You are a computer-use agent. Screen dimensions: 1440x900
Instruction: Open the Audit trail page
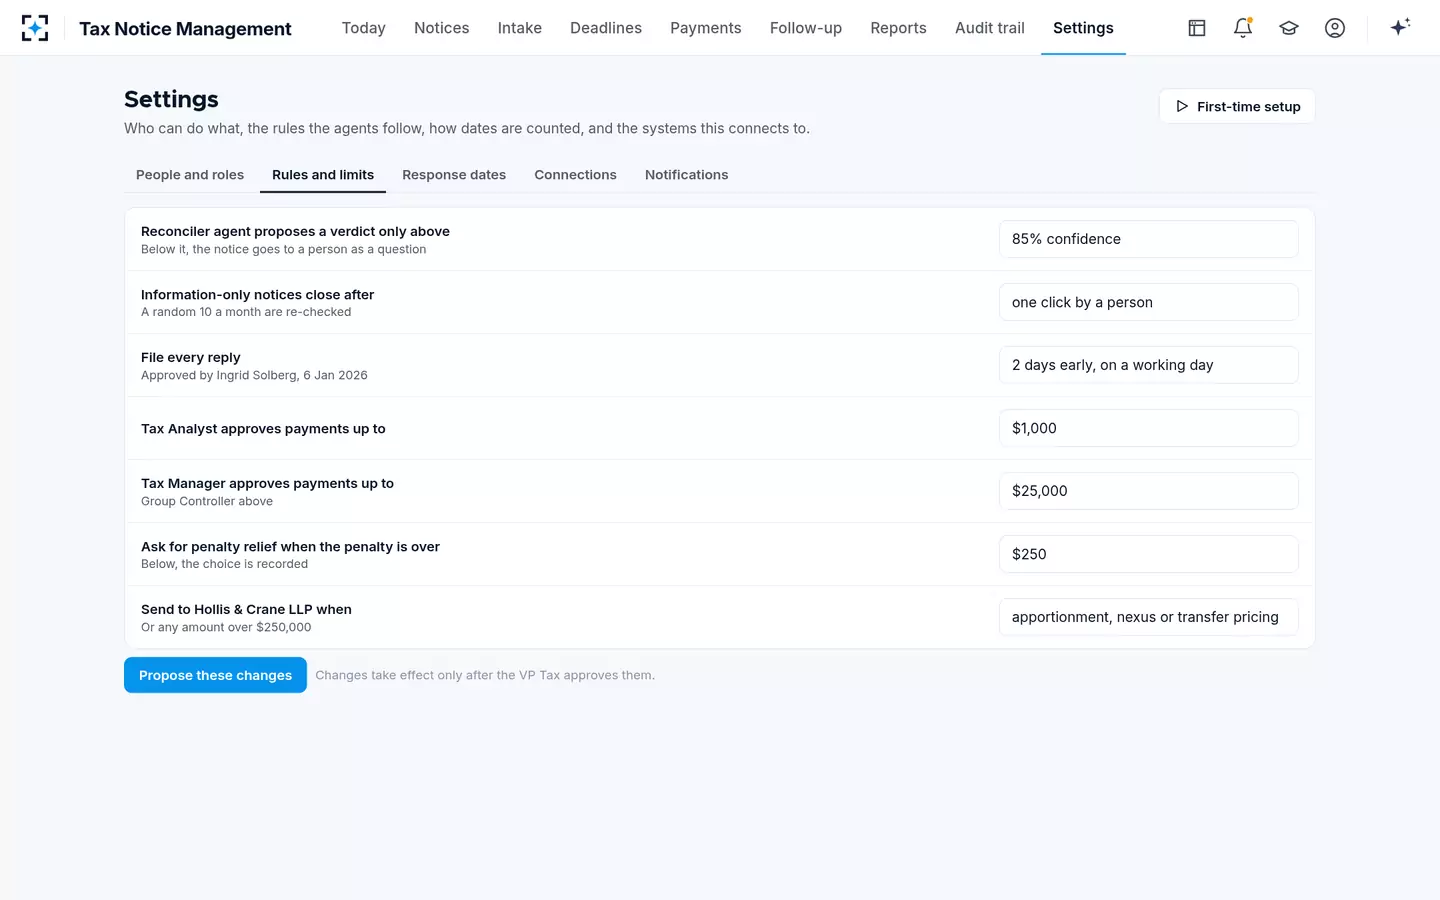pyautogui.click(x=990, y=28)
